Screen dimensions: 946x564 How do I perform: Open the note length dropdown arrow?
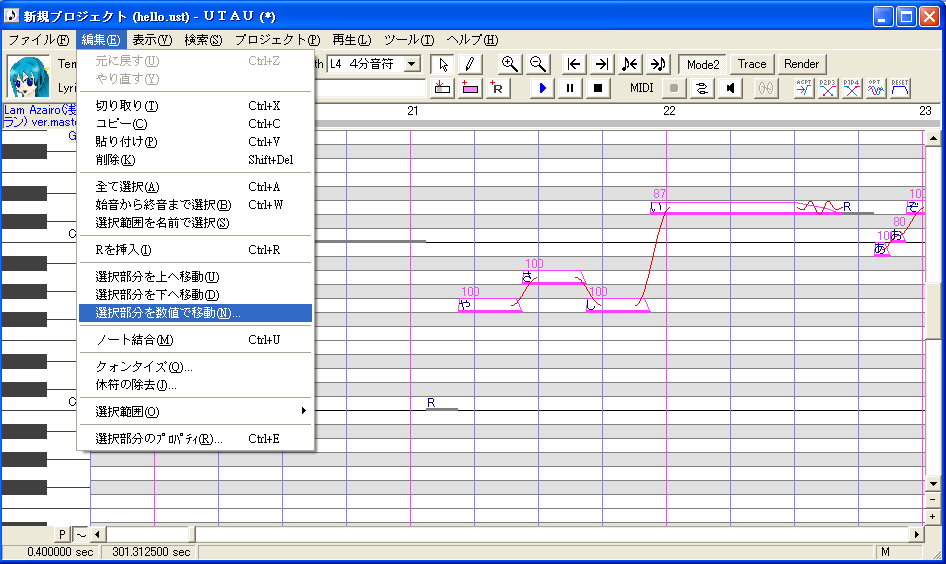(x=412, y=64)
